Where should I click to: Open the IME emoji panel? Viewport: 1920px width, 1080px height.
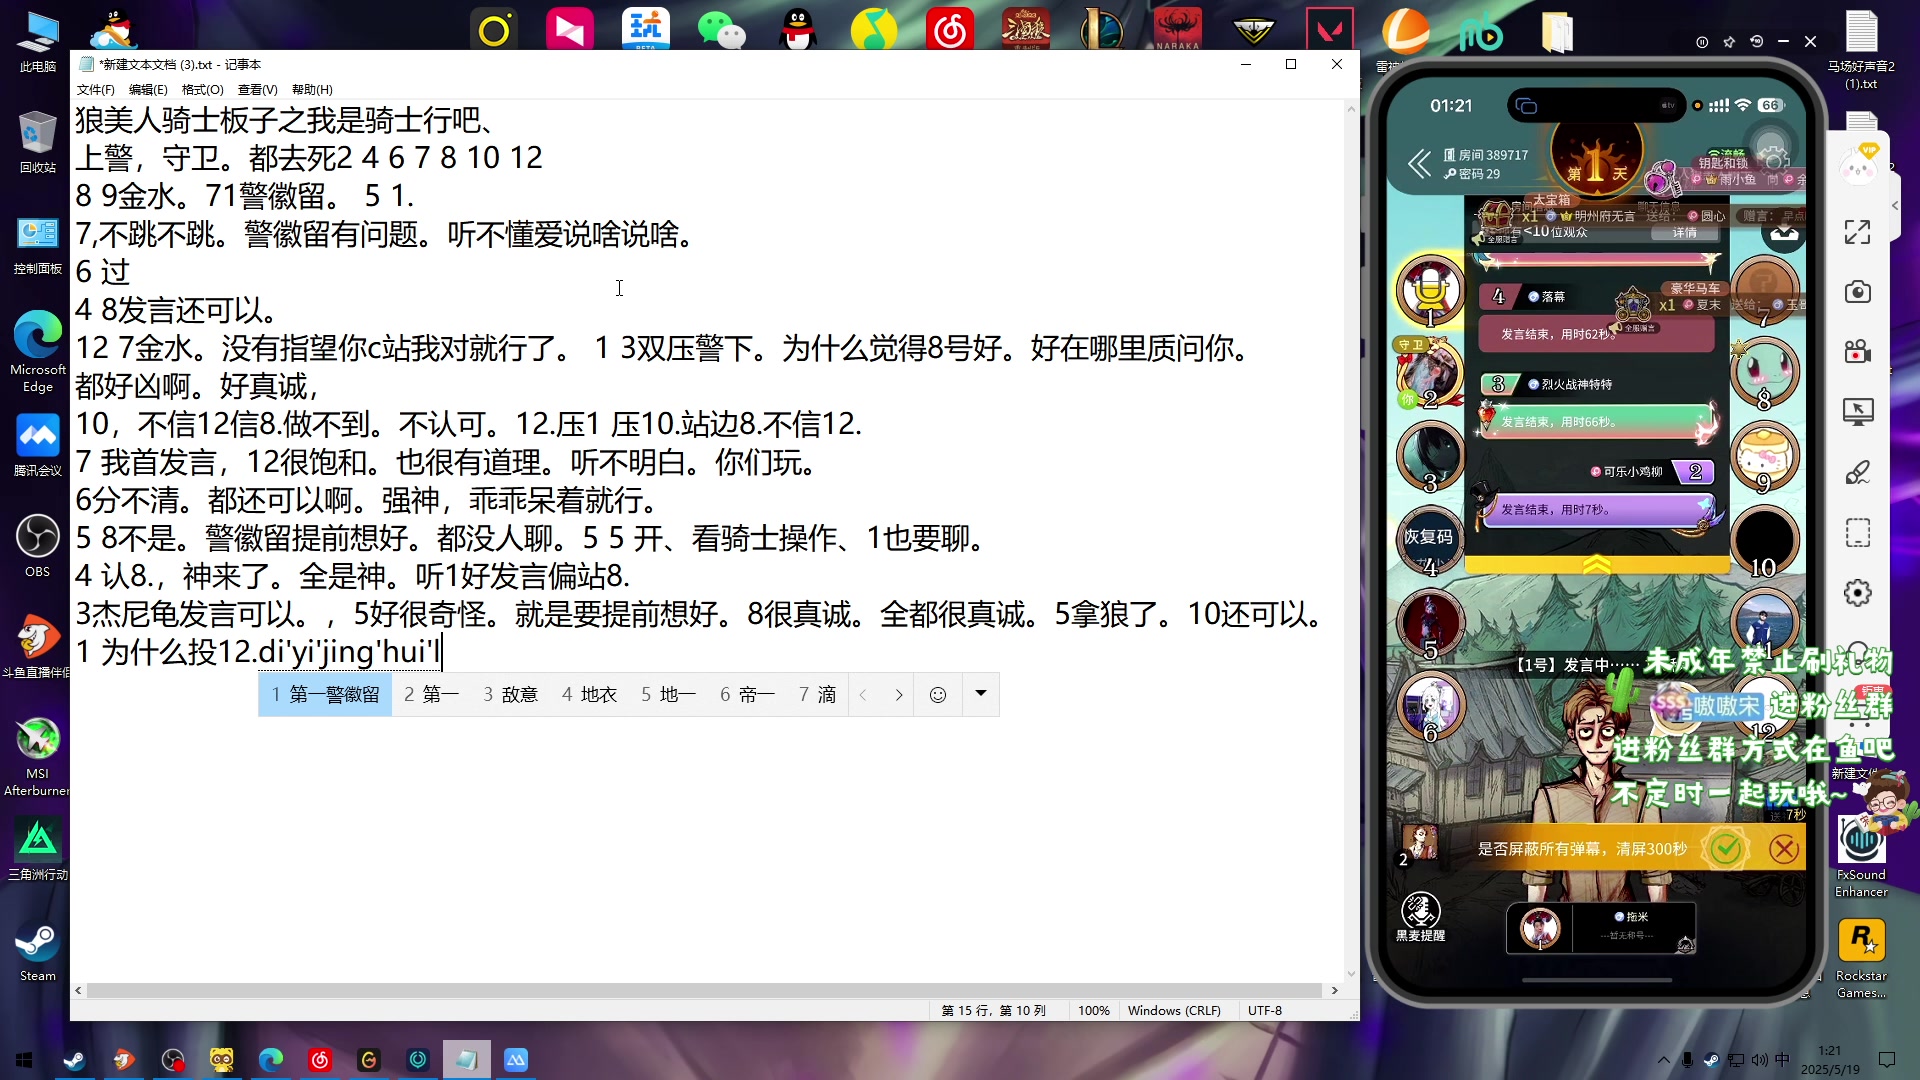pyautogui.click(x=938, y=695)
